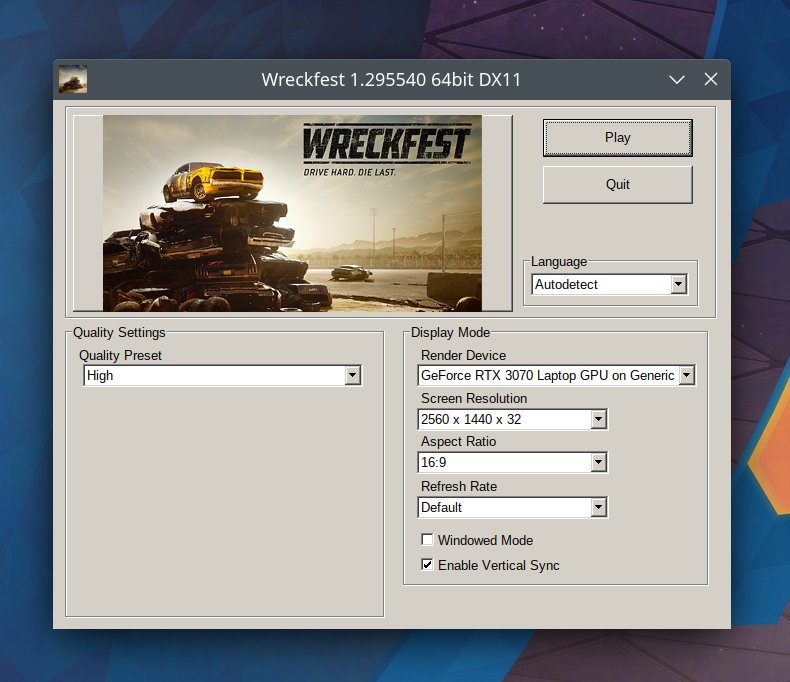Click the Wreckfest 1.295540 64bit DX11 title

coord(391,80)
